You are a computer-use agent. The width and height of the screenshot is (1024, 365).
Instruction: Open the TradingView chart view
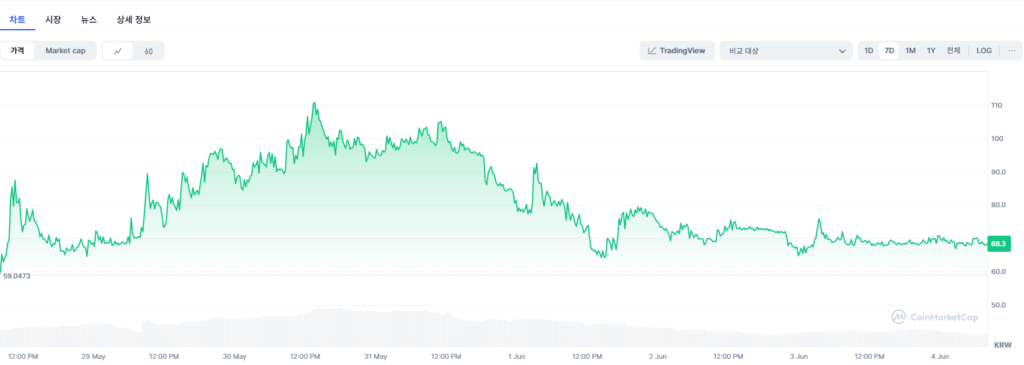(x=677, y=51)
